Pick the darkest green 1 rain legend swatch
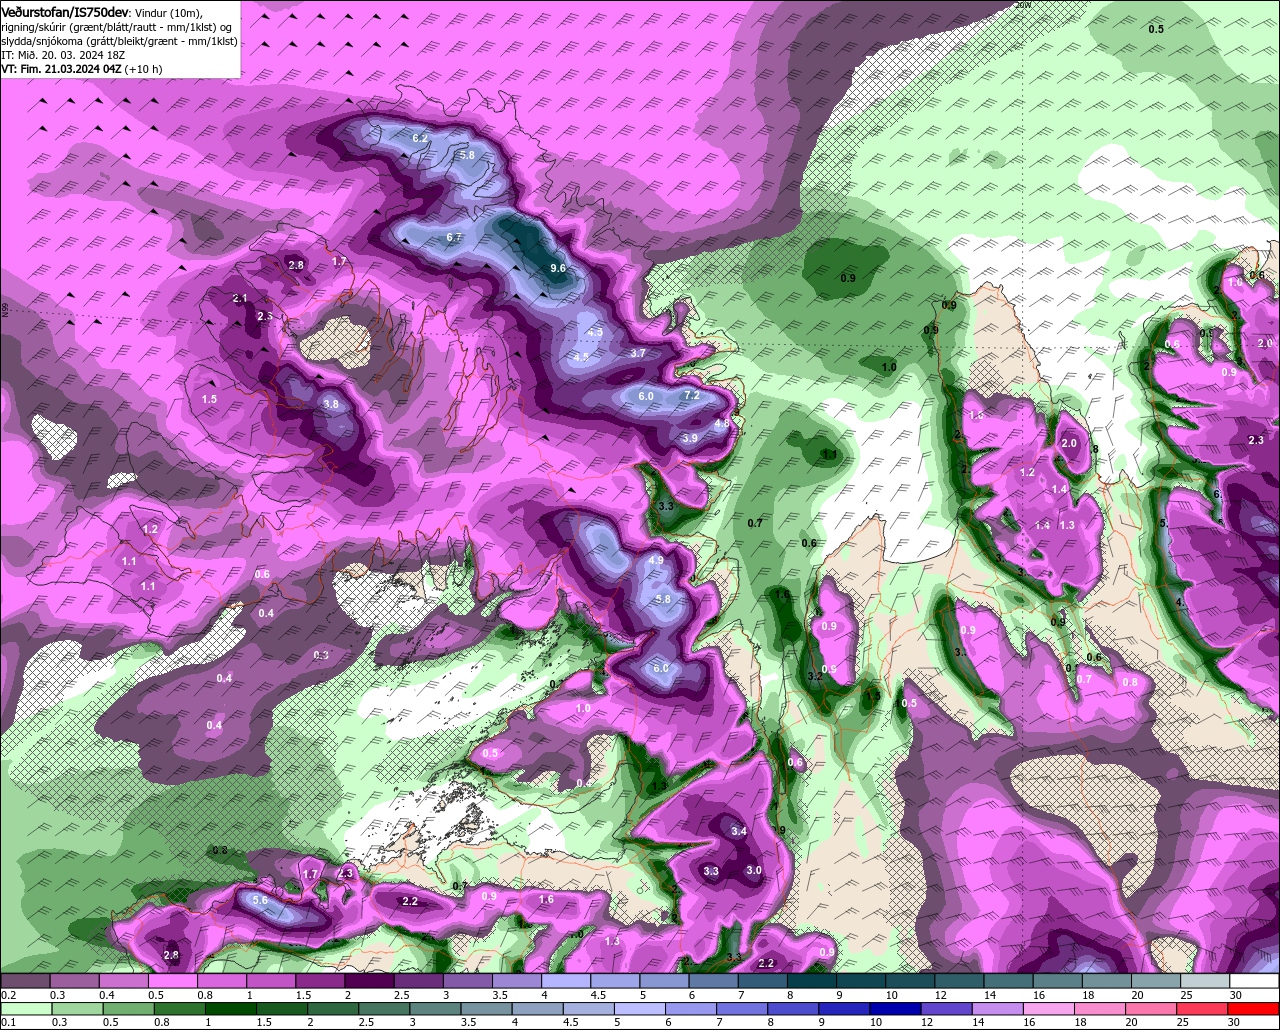This screenshot has width=1280, height=1030. (x=230, y=1008)
